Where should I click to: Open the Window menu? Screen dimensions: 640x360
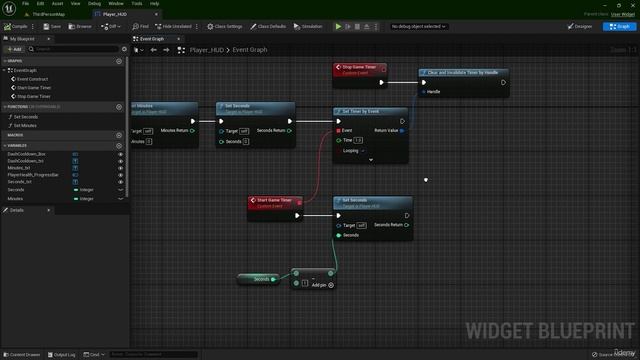(x=116, y=4)
